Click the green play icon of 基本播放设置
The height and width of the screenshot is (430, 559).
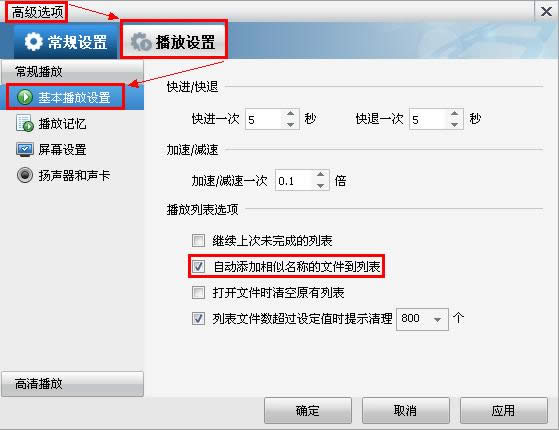(25, 97)
